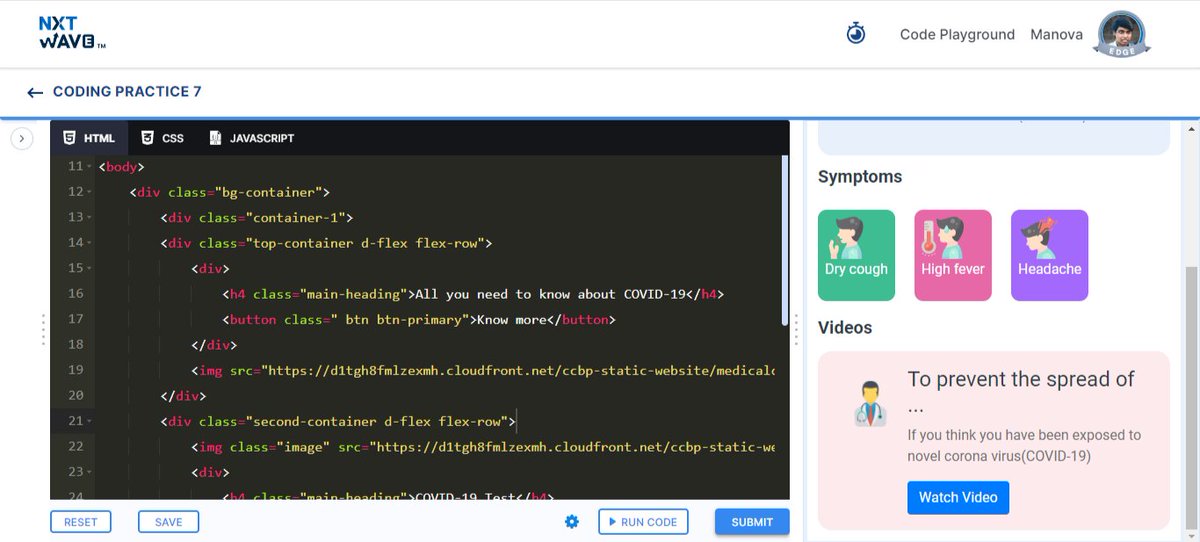The width and height of the screenshot is (1200, 542).
Task: Collapse the fold arrow on line 21
Action: click(90, 422)
